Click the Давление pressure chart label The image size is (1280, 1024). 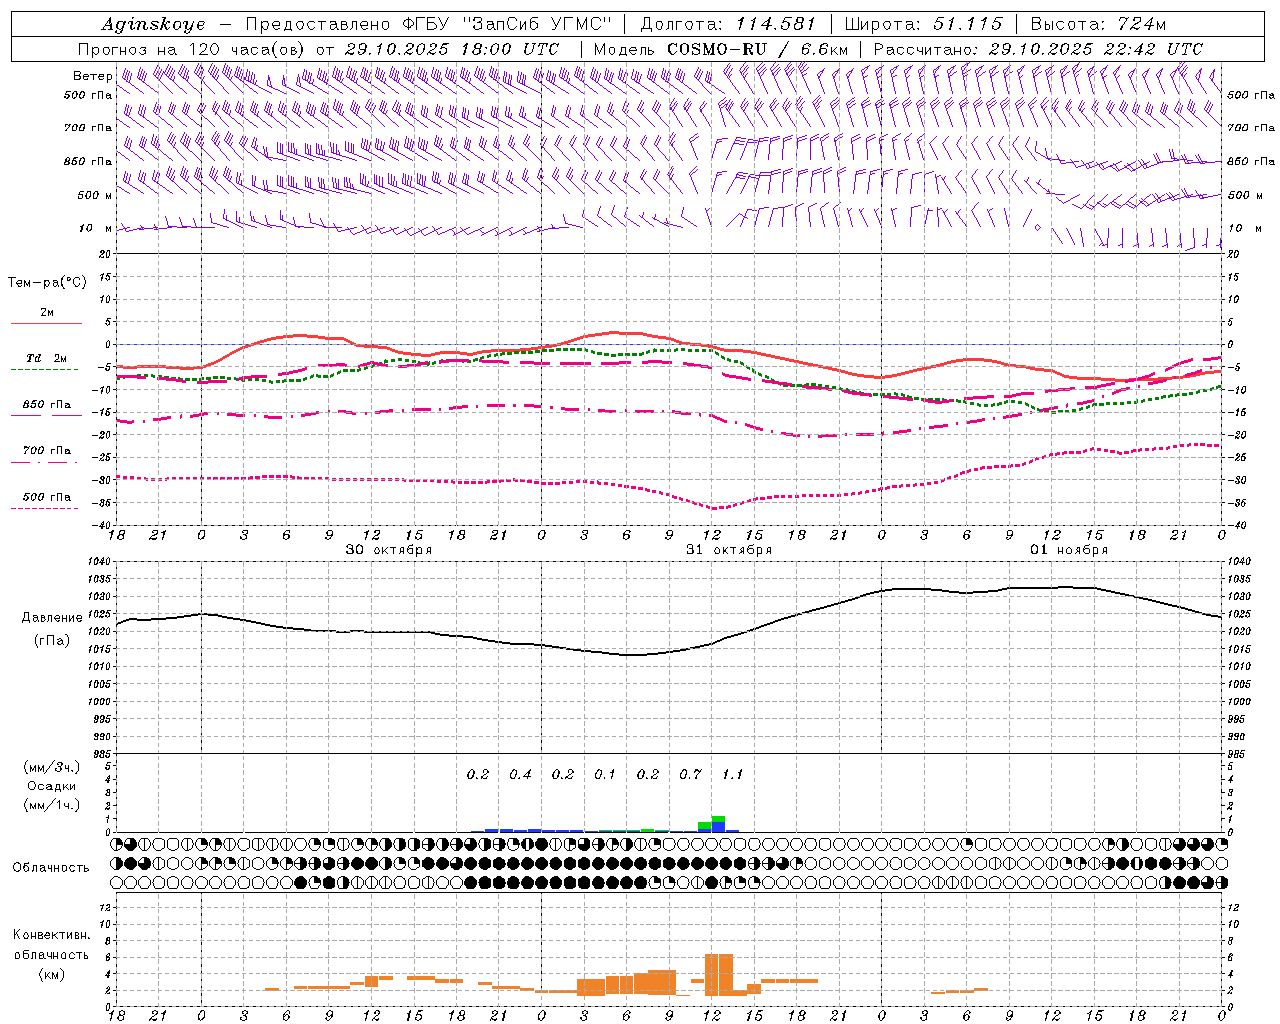(x=52, y=618)
